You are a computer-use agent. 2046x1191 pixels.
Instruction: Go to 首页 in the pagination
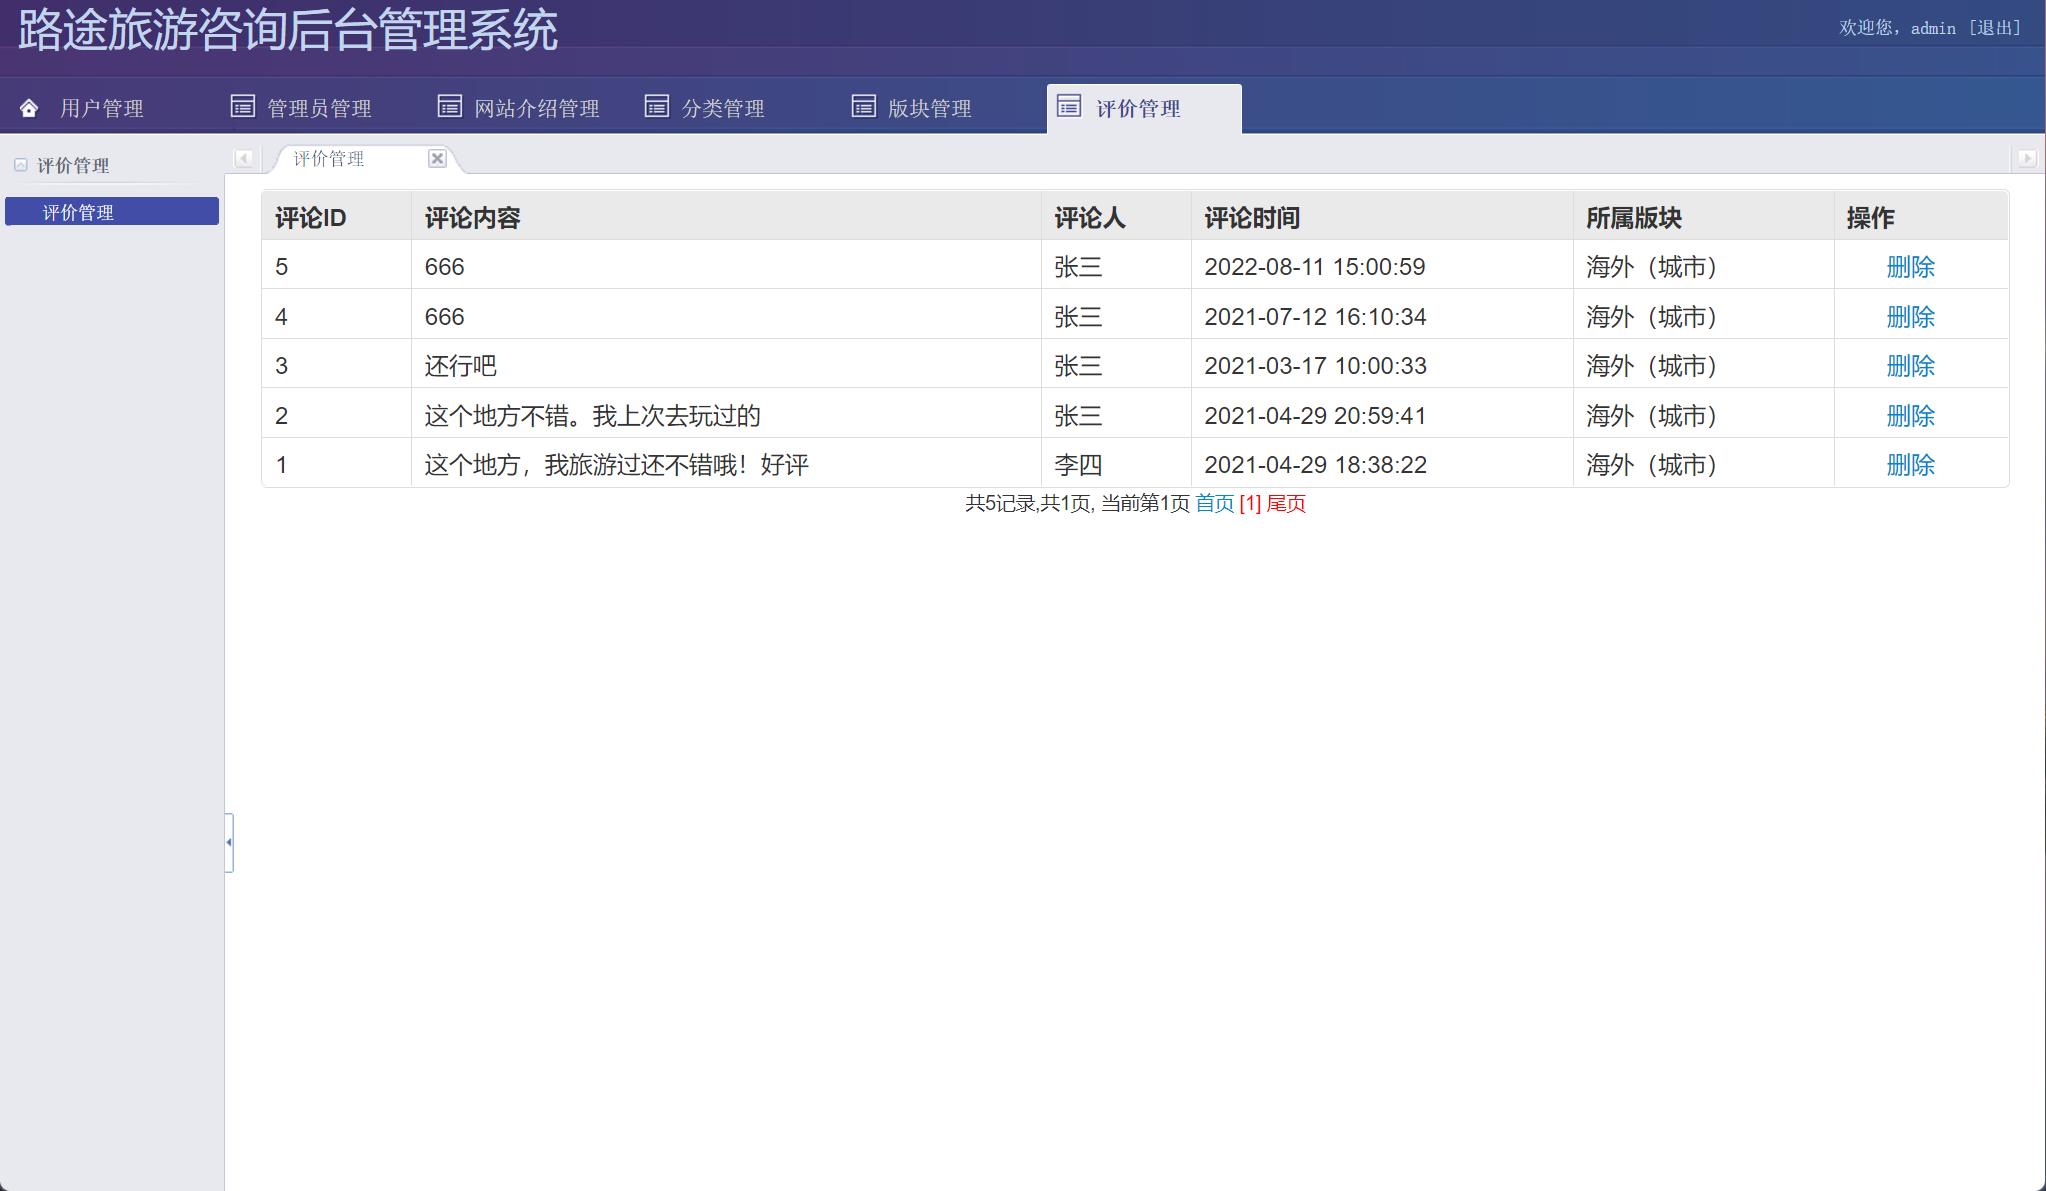coord(1214,503)
